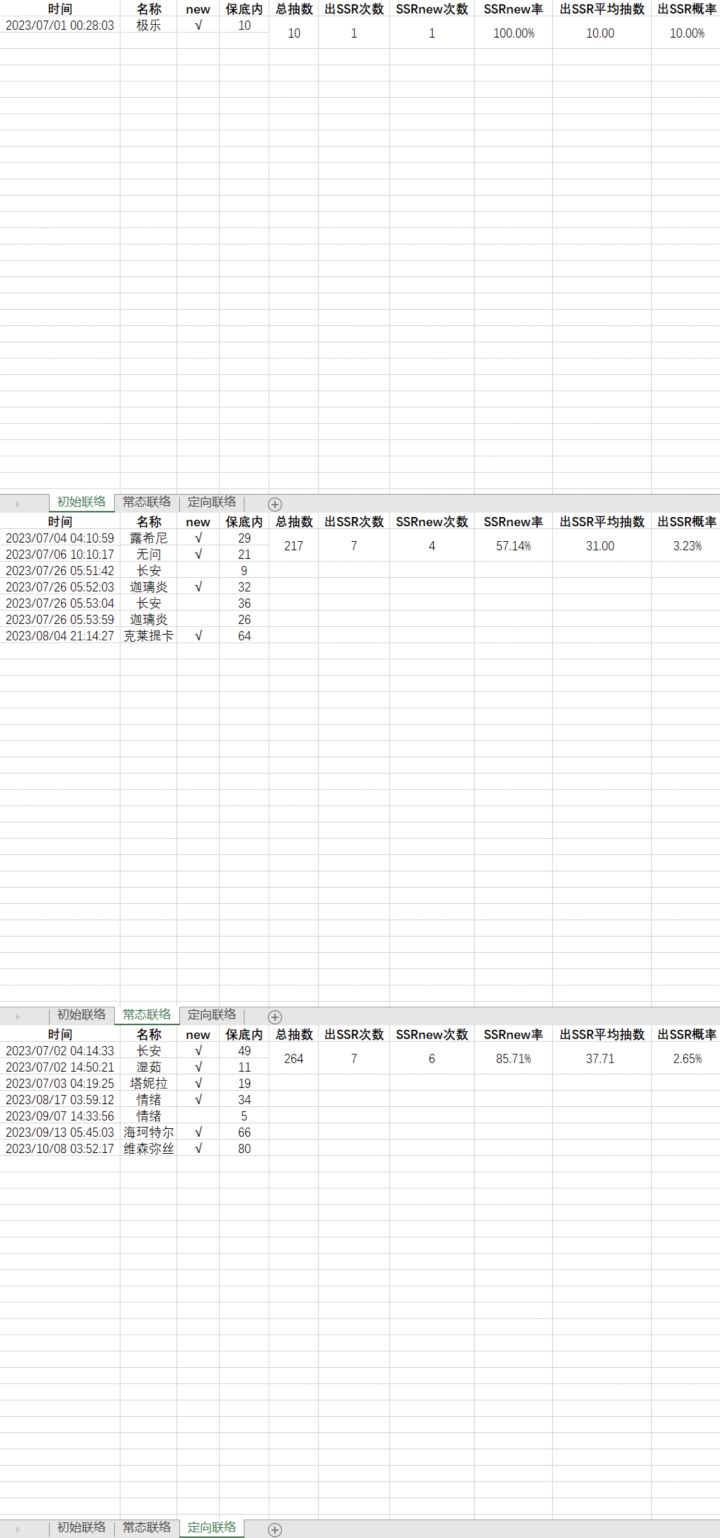The width and height of the screenshot is (720, 1538).
Task: Switch to 定向联络 from the active 初始联络 sheet
Action: pyautogui.click(x=212, y=502)
